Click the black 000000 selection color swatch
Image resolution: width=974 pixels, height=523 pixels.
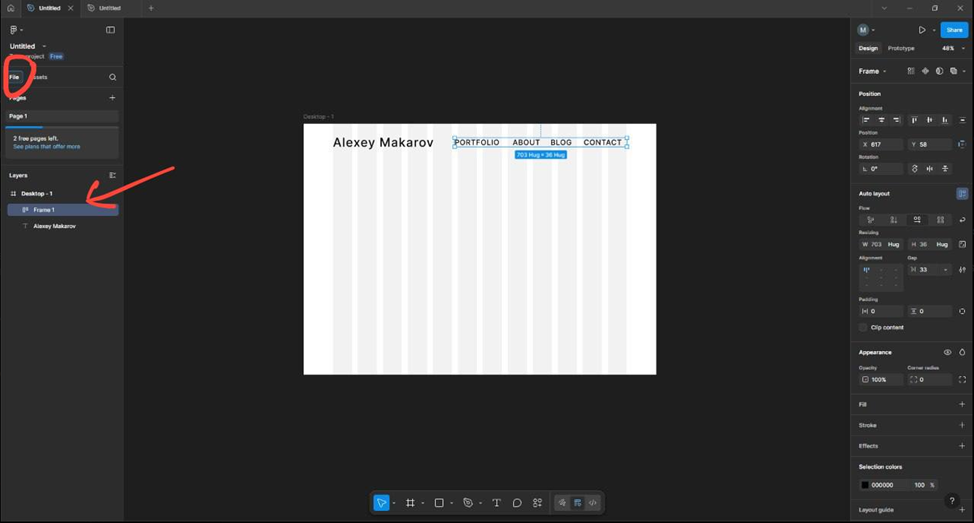pyautogui.click(x=866, y=485)
